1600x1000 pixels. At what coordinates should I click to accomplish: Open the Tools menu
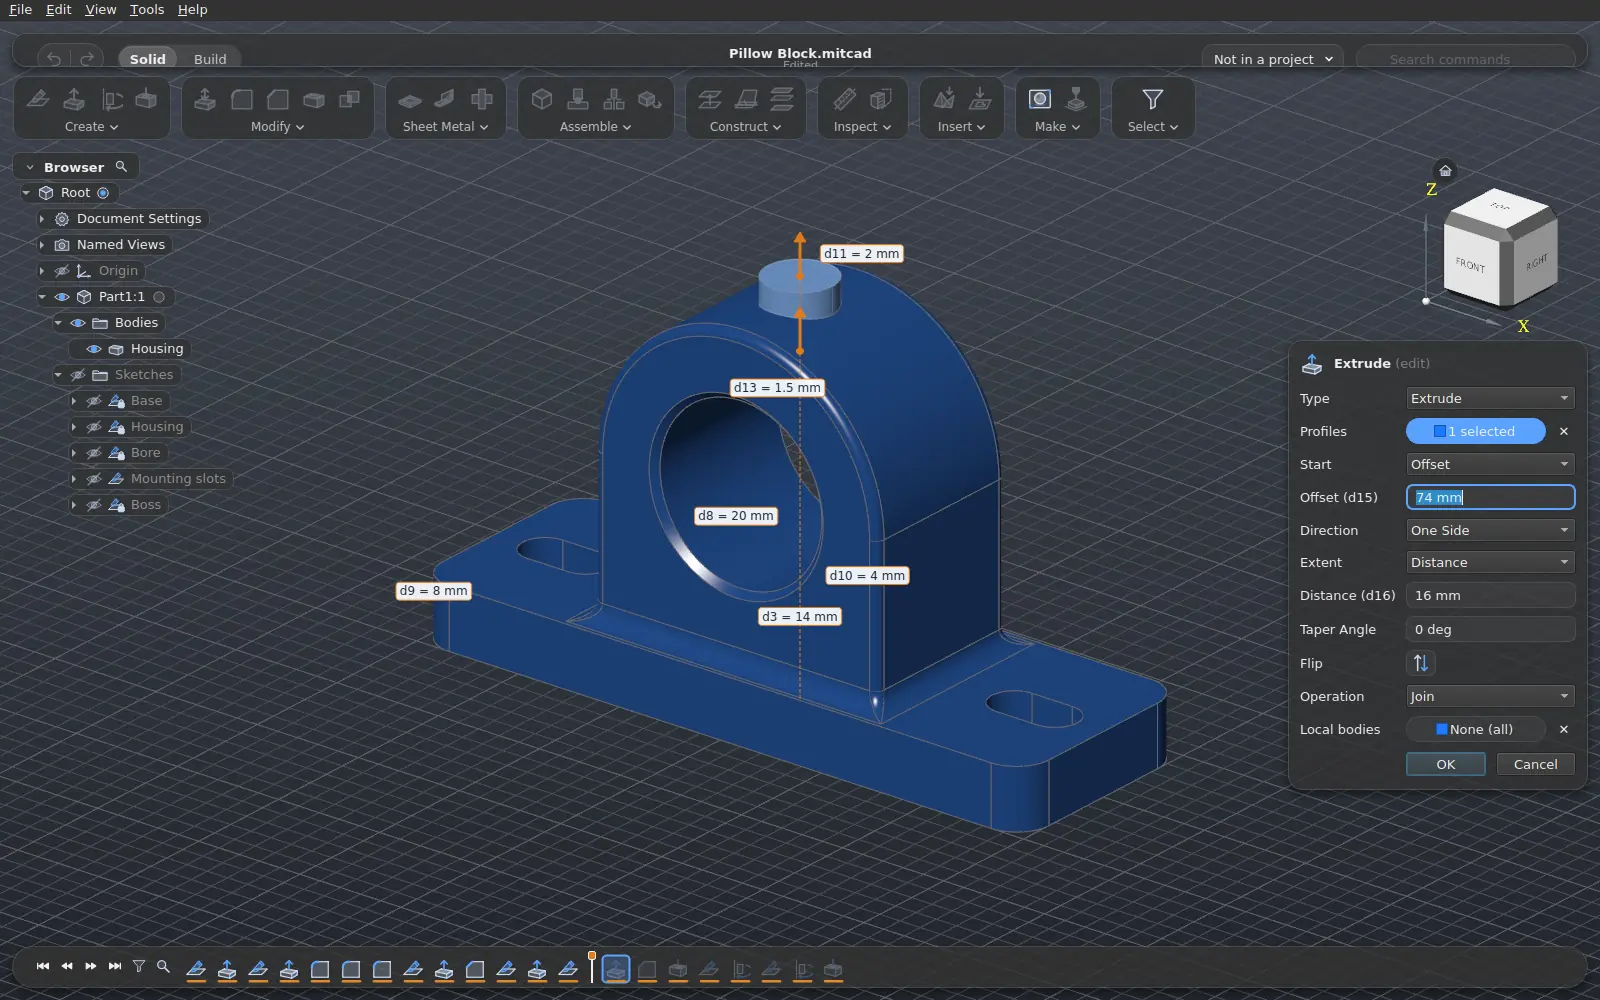[147, 9]
